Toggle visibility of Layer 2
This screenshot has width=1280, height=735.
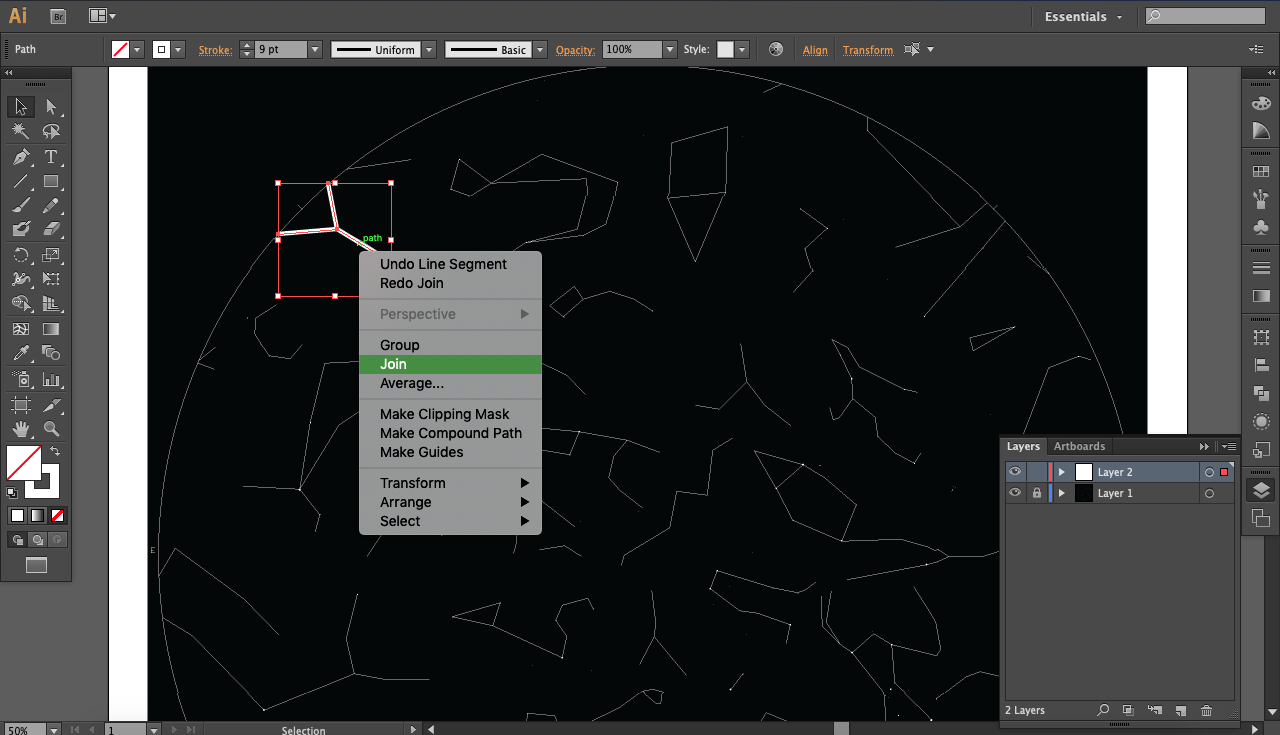pos(1015,472)
